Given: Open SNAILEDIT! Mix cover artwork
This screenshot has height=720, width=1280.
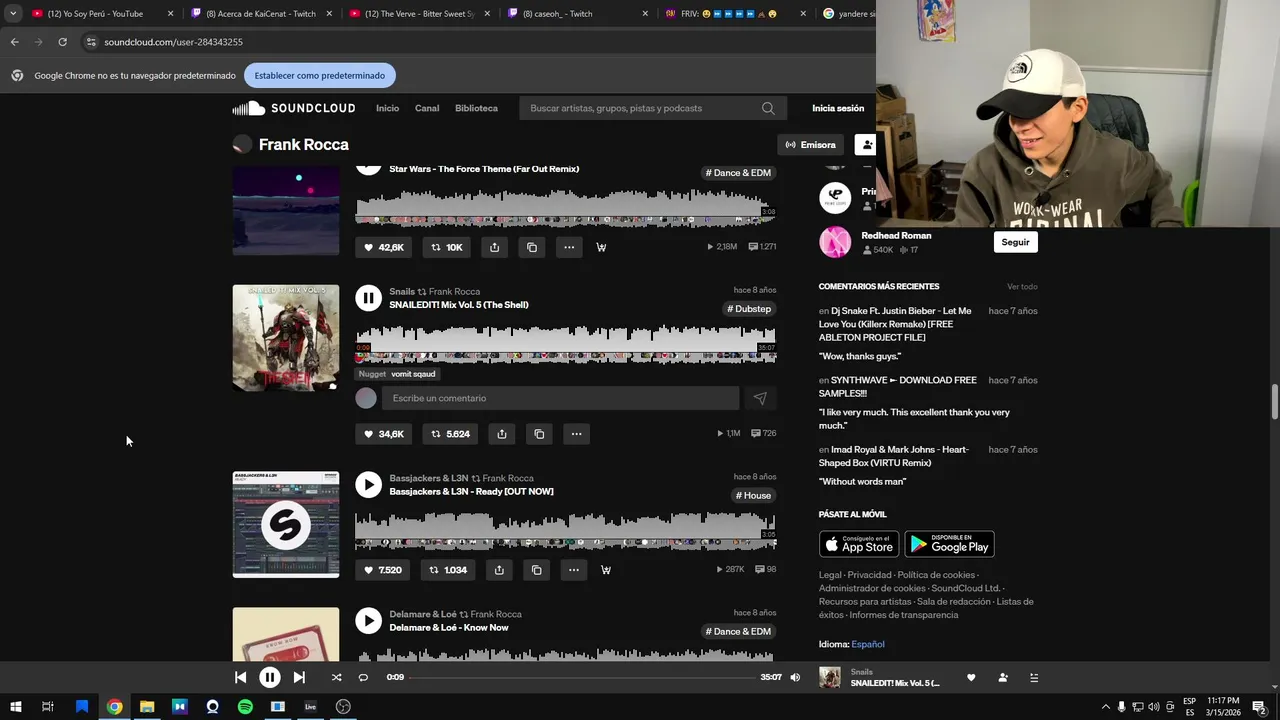Looking at the screenshot, I should pyautogui.click(x=286, y=338).
